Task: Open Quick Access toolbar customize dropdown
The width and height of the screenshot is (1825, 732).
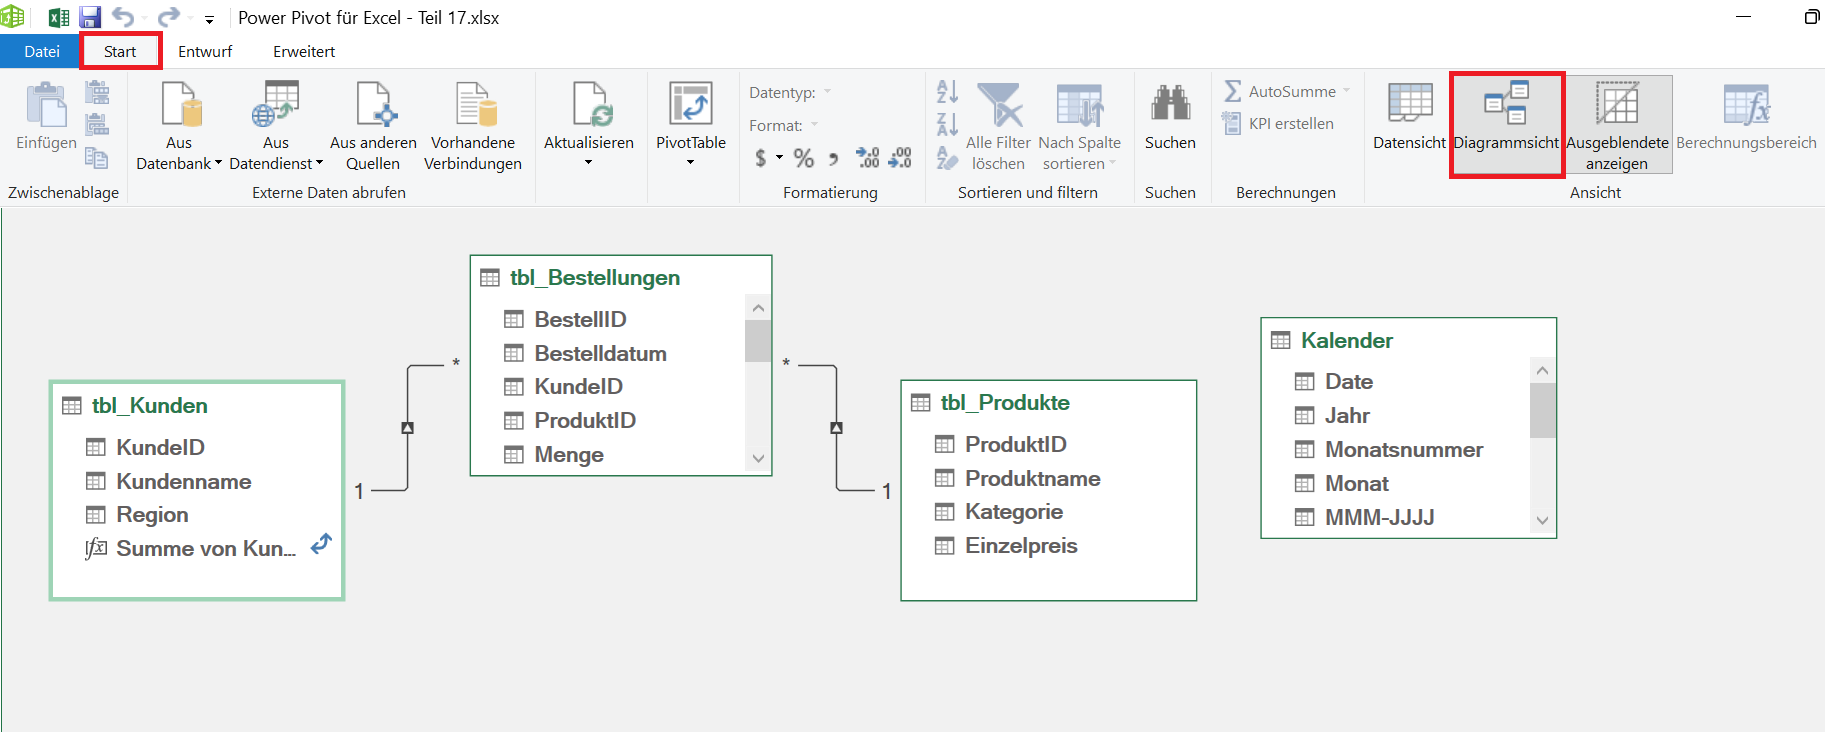Action: (209, 19)
